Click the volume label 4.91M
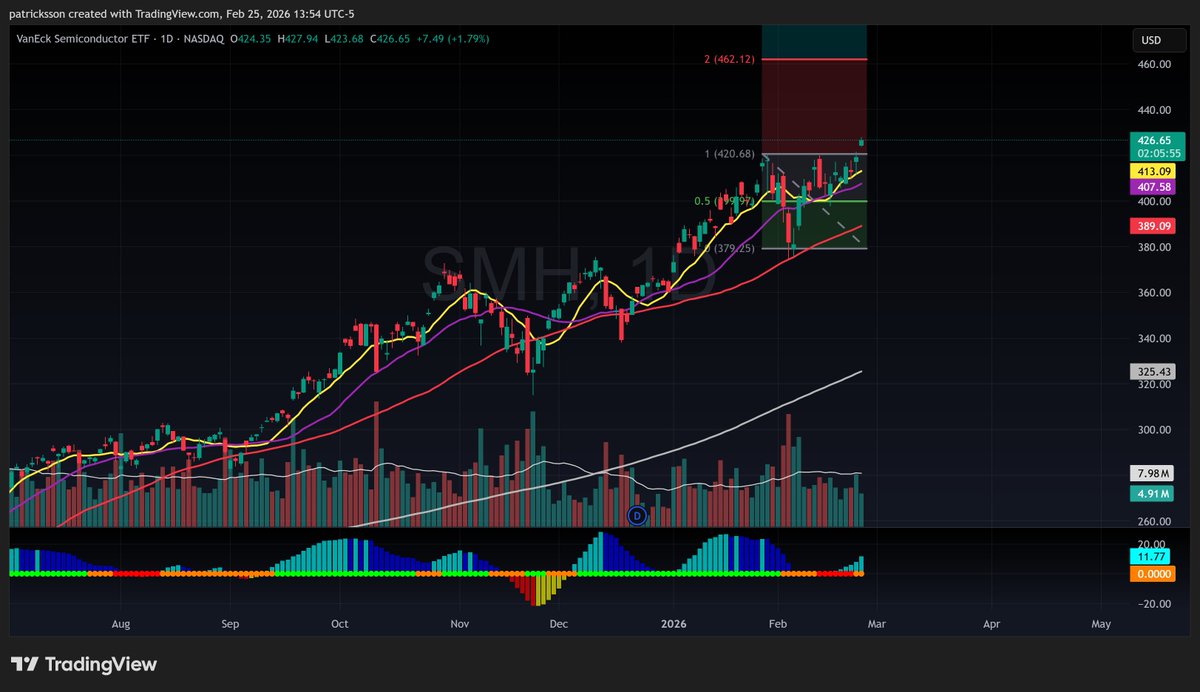This screenshot has width=1200, height=692. [1151, 493]
